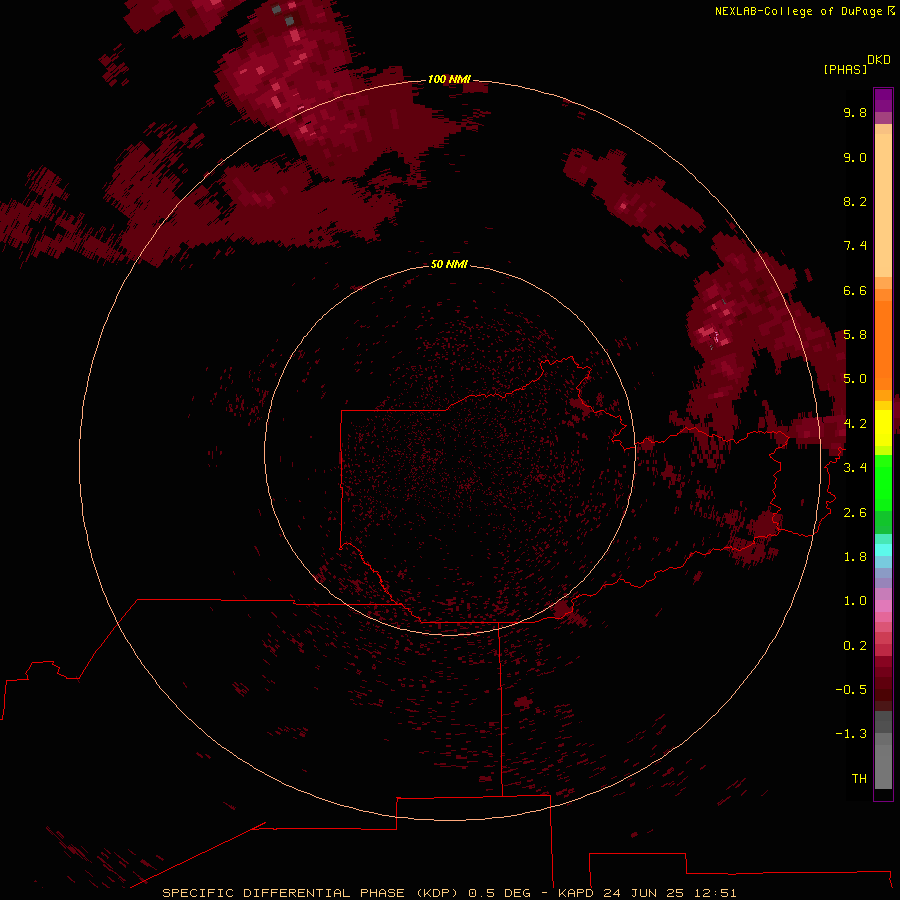The height and width of the screenshot is (900, 900).
Task: Click the SPECIFIC DIFFERENTIAL PHASE (KDP) product title
Action: 311,893
